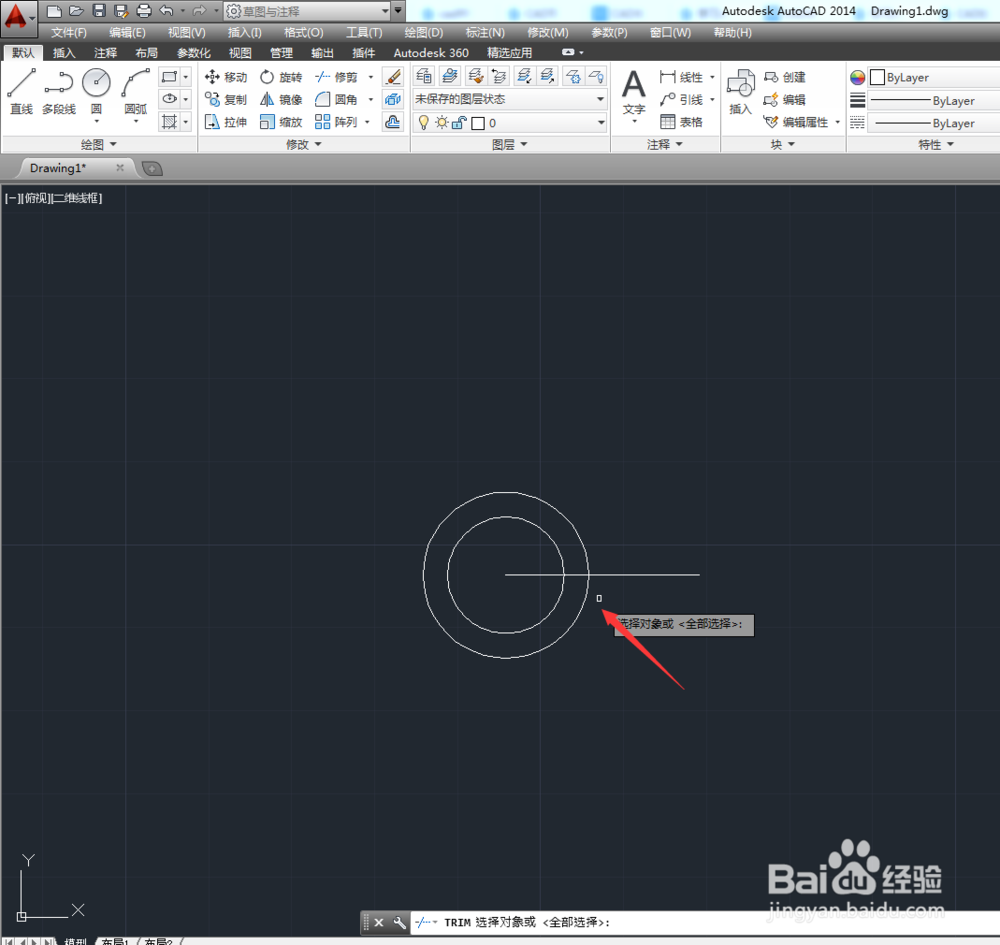
Task: Click the TRIM command line input field
Action: tap(705, 923)
